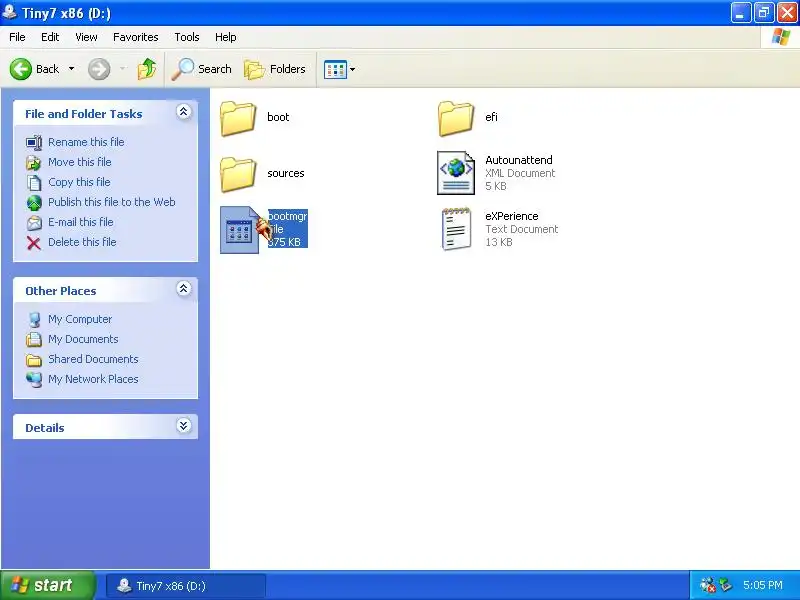Go up one folder level
Image resolution: width=800 pixels, height=600 pixels.
pyautogui.click(x=147, y=69)
